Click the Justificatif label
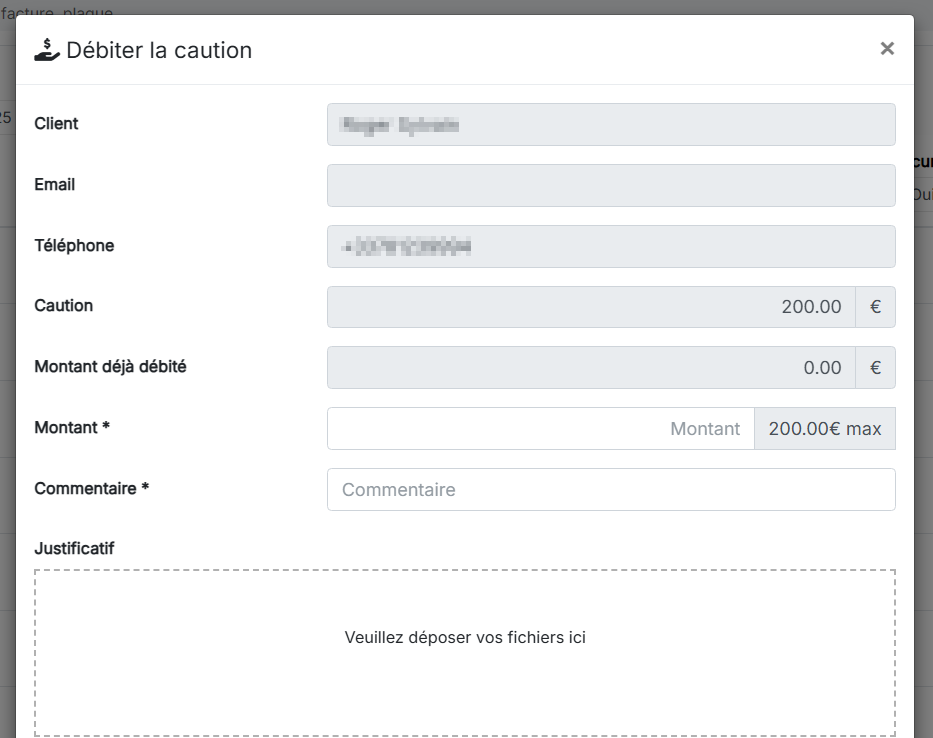933x738 pixels. (x=74, y=548)
